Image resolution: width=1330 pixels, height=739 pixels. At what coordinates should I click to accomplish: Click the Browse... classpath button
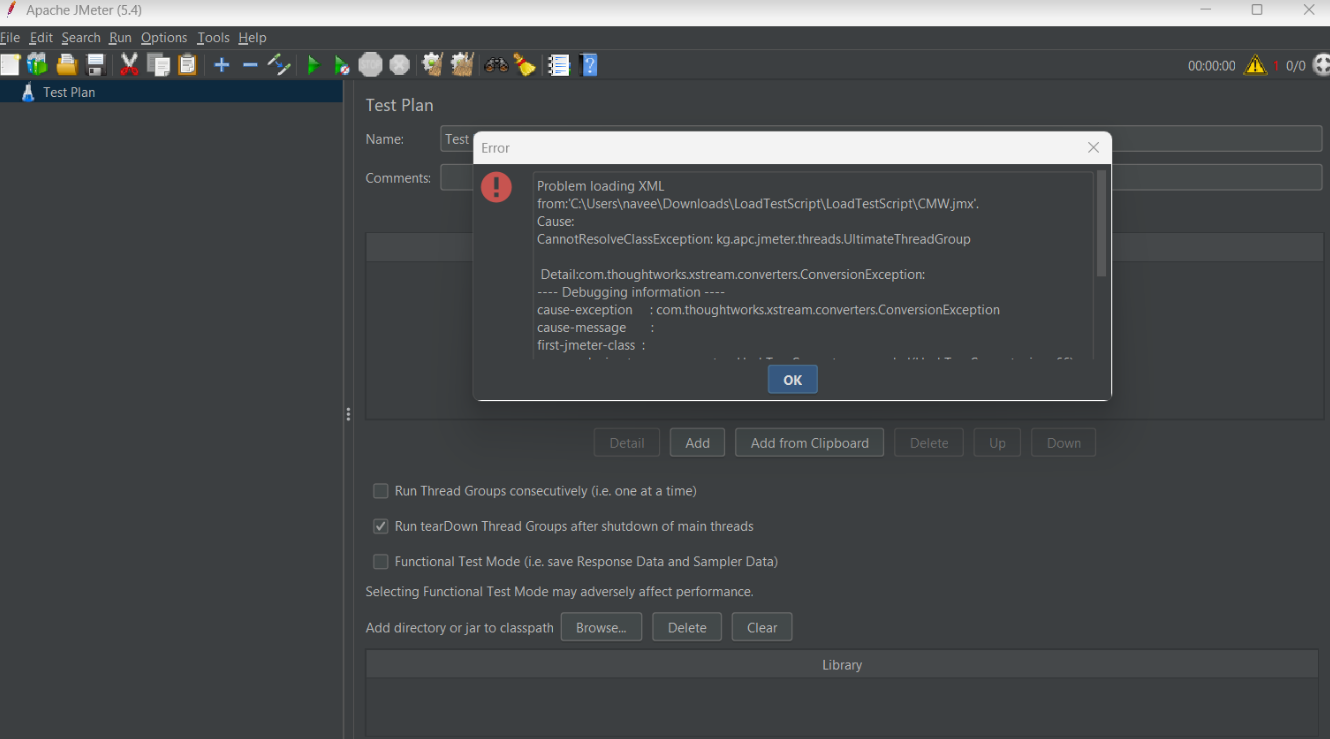click(601, 627)
